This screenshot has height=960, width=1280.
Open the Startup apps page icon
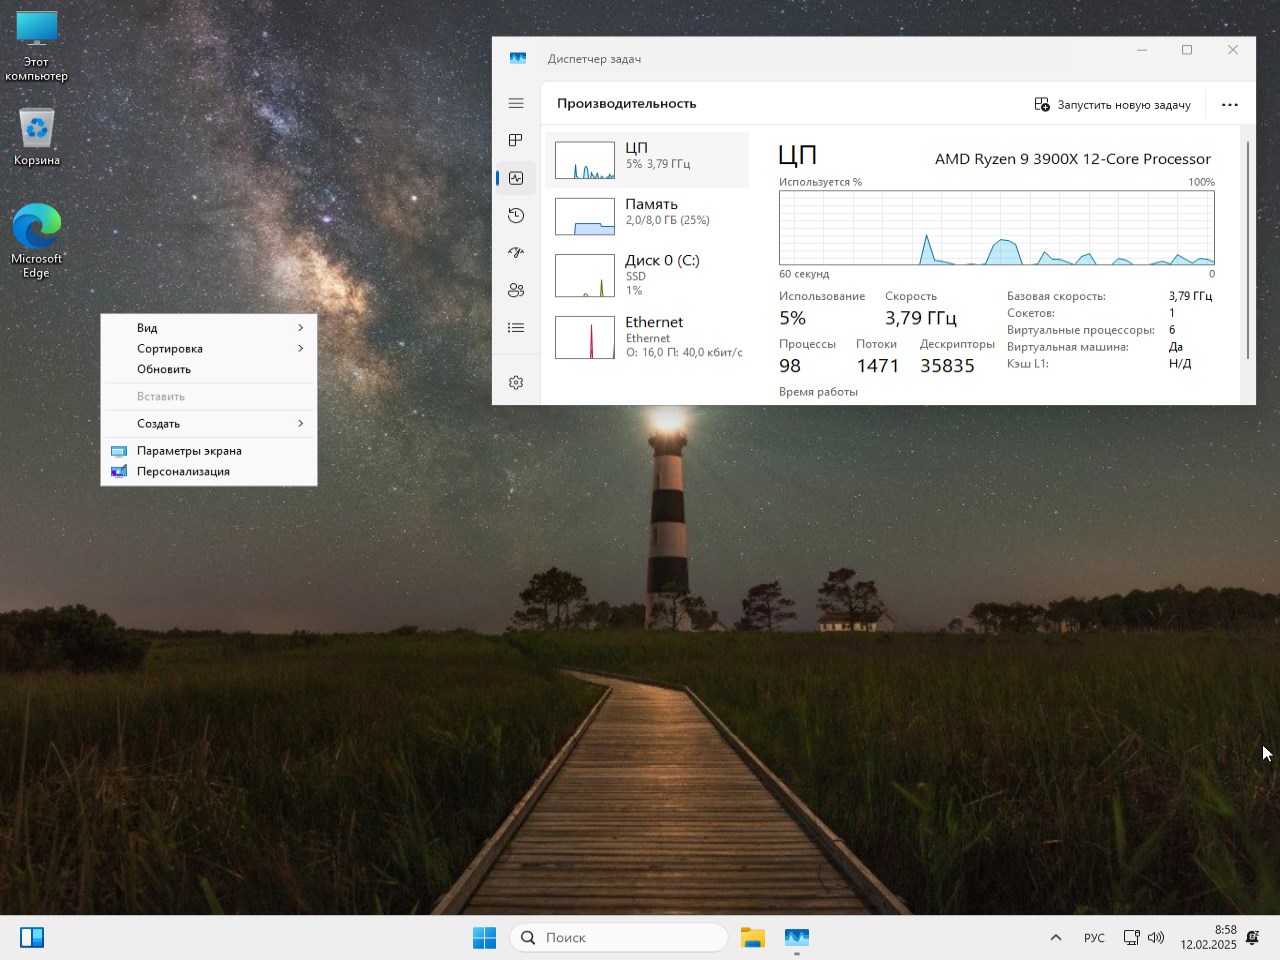(516, 253)
